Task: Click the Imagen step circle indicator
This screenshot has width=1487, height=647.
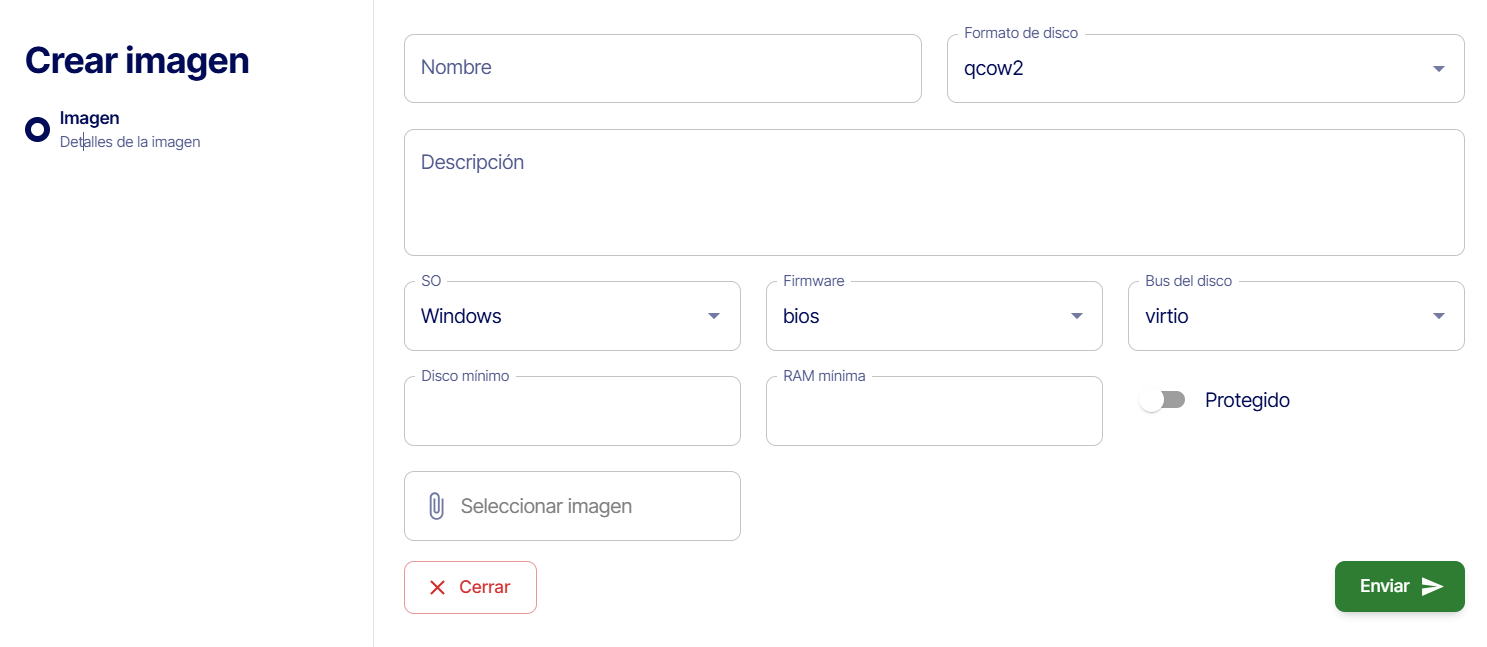Action: [37, 129]
